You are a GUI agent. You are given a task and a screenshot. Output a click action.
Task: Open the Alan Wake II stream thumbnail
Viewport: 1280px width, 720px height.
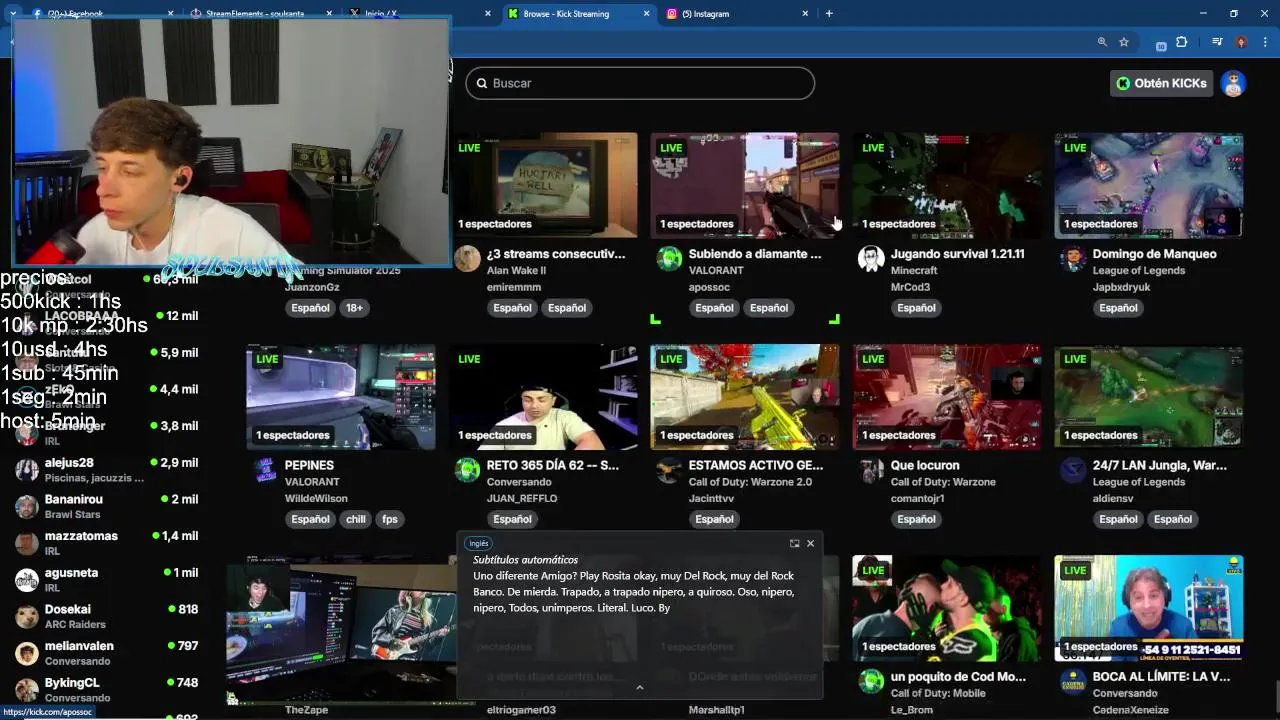(x=543, y=185)
